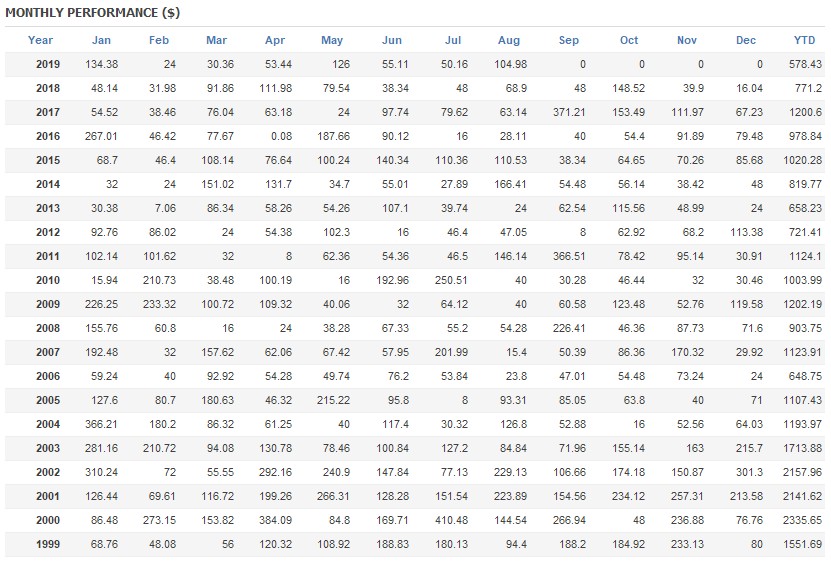Select the 2019 year row label

point(47,64)
